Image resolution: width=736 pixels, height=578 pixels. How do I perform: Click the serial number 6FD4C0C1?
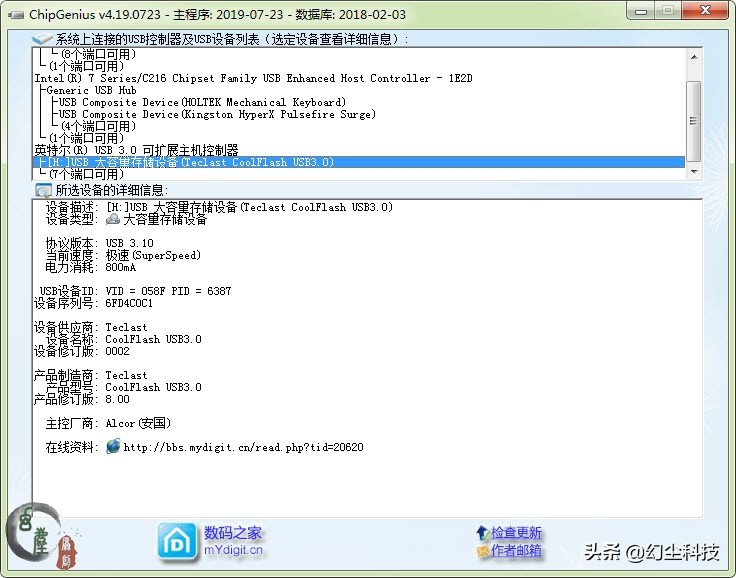(129, 303)
